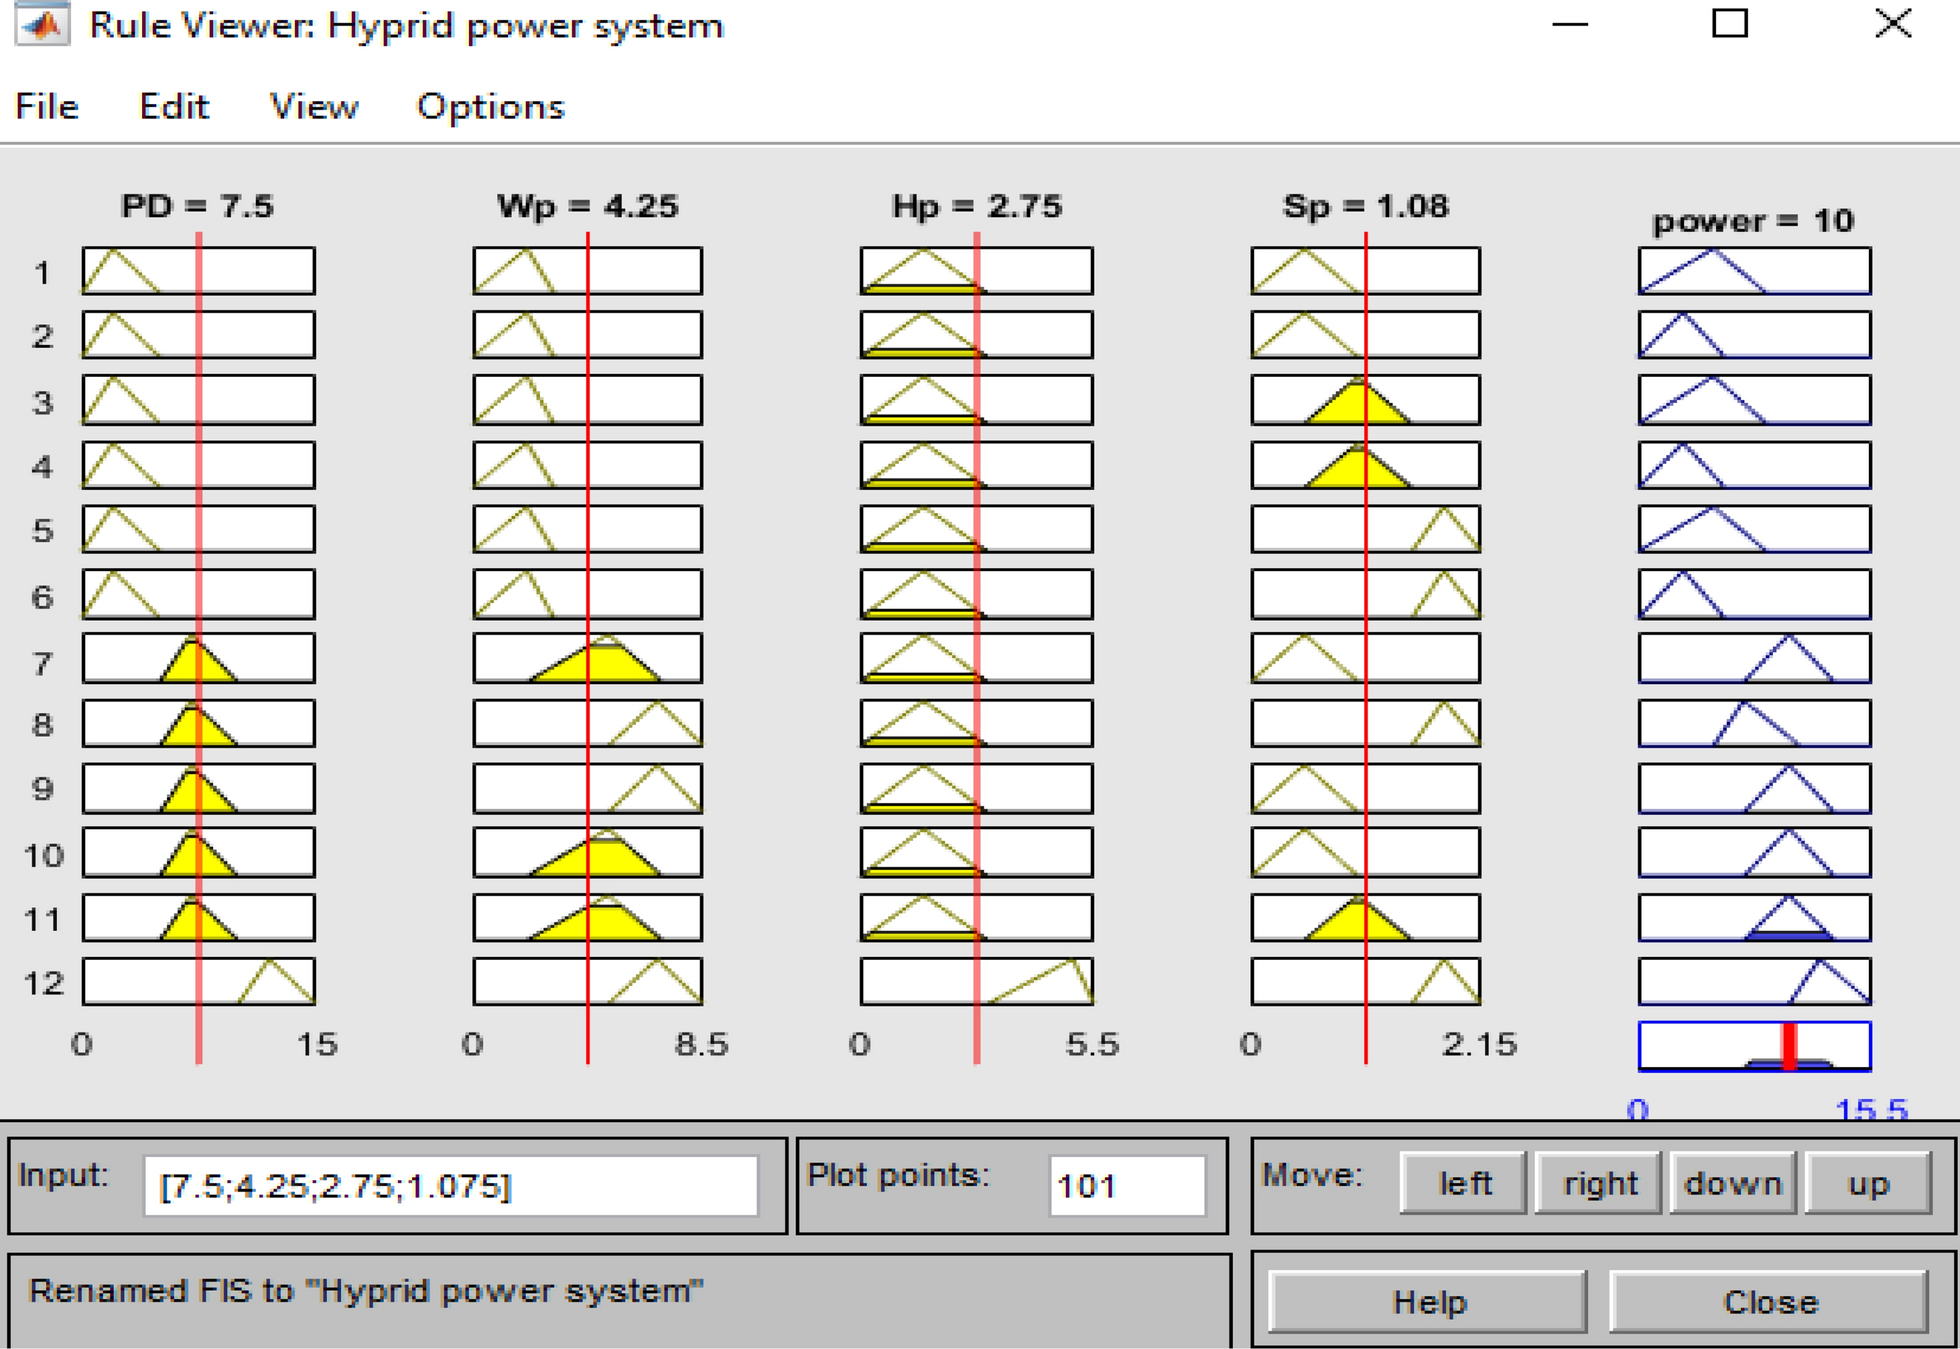This screenshot has height=1349, width=1960.
Task: Click the down Move button
Action: tap(1733, 1183)
